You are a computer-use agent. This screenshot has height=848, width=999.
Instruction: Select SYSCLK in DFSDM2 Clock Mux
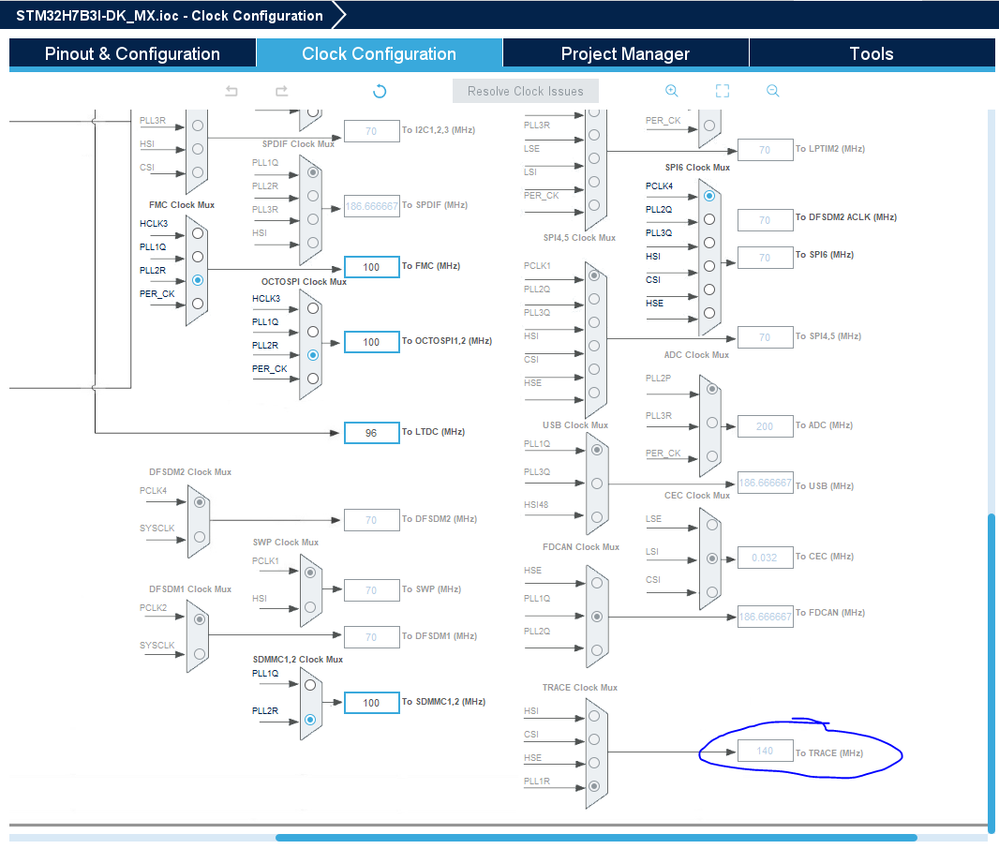coord(199,537)
